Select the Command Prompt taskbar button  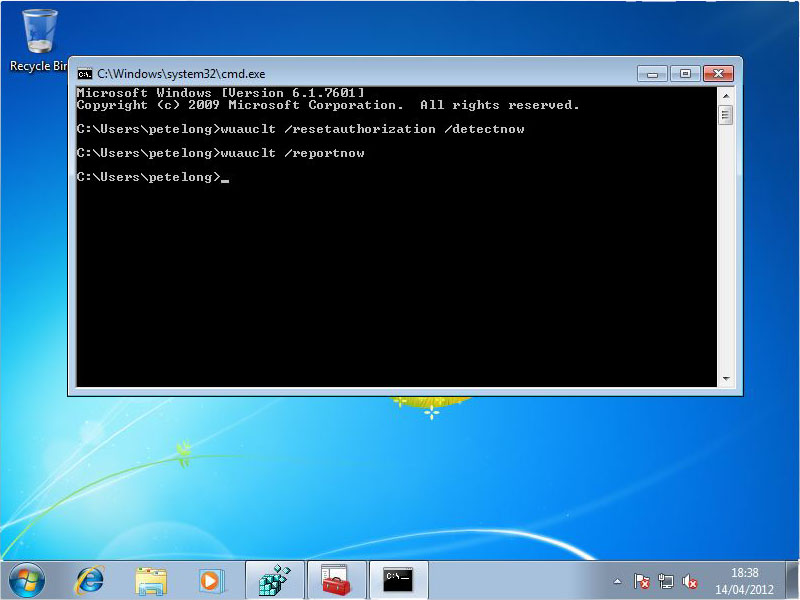(x=398, y=580)
